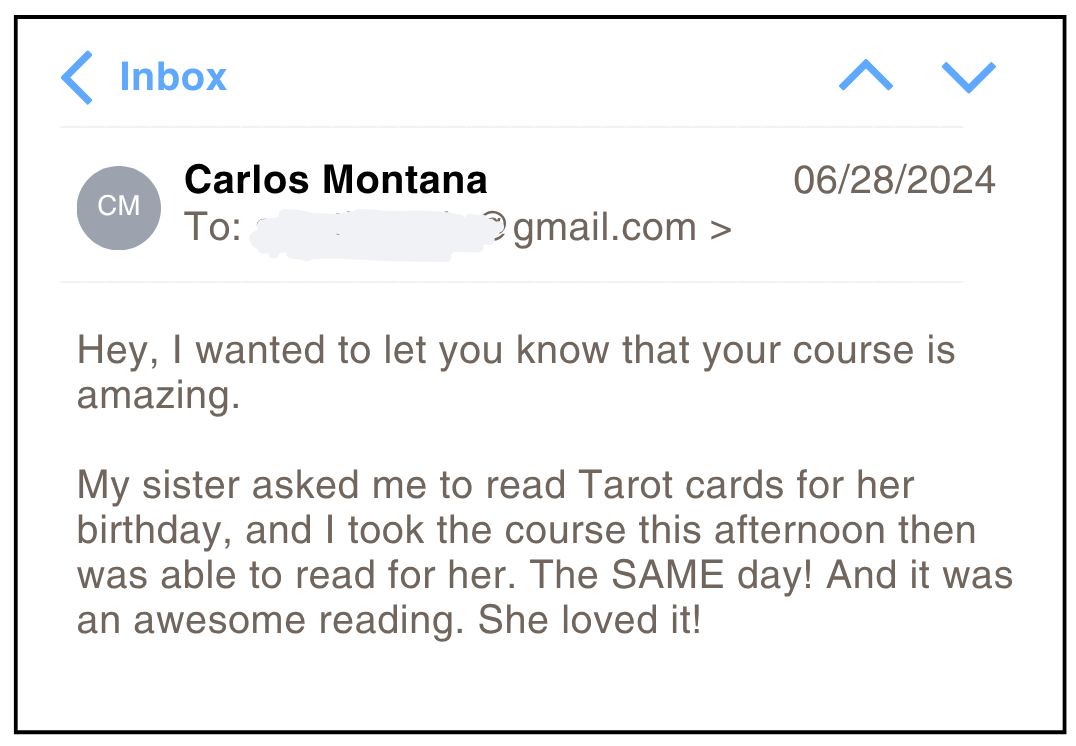Tap the back chevron beside Inbox
The image size is (1076, 746).
pos(77,78)
